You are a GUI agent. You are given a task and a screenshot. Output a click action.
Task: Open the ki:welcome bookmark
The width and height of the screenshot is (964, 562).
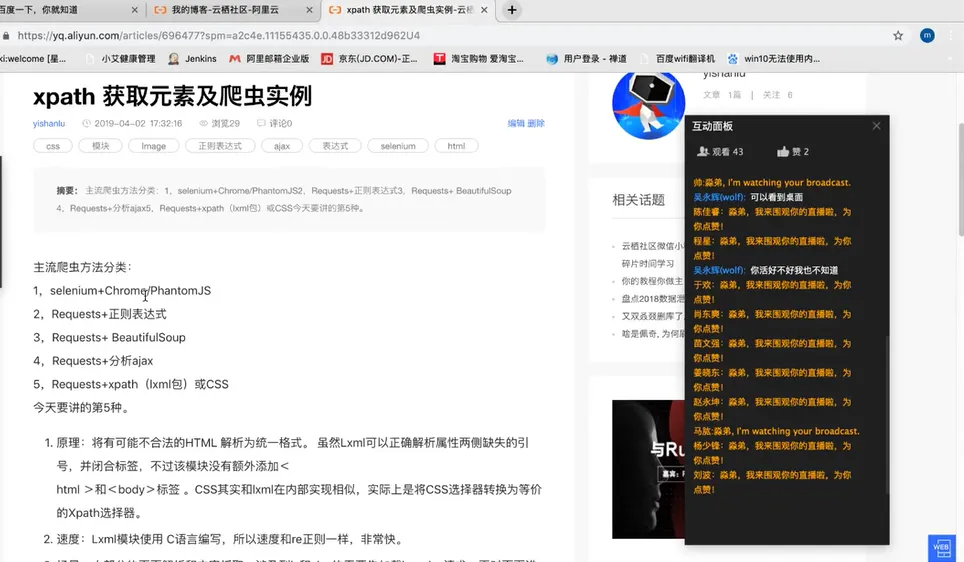33,59
